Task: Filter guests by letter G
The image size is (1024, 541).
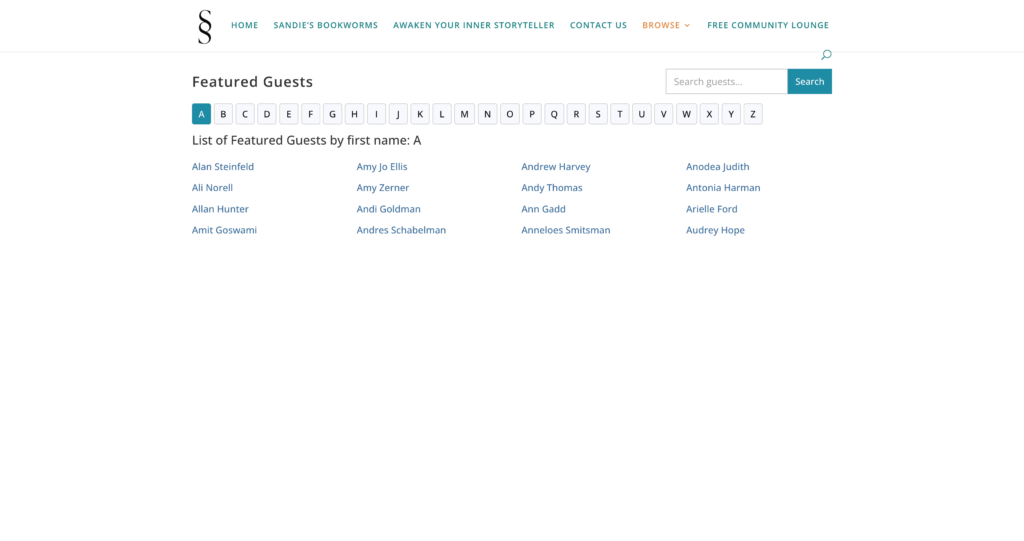Action: pyautogui.click(x=332, y=114)
